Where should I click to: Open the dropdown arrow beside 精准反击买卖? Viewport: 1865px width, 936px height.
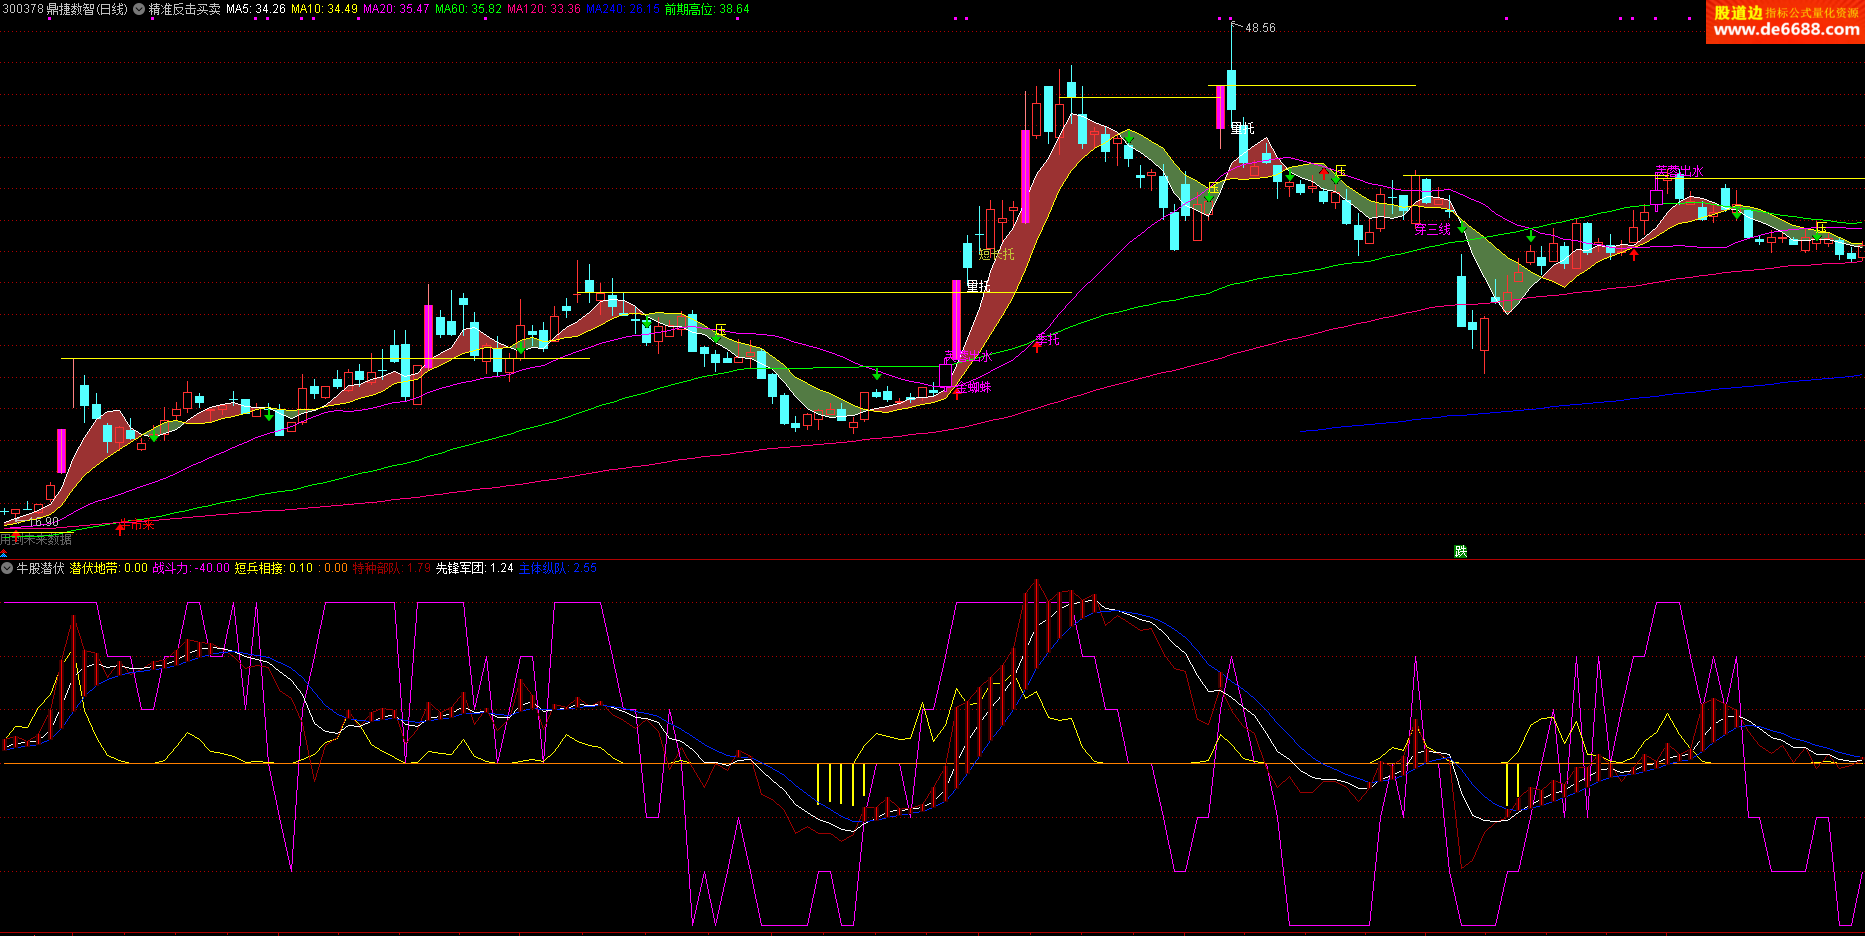click(139, 9)
